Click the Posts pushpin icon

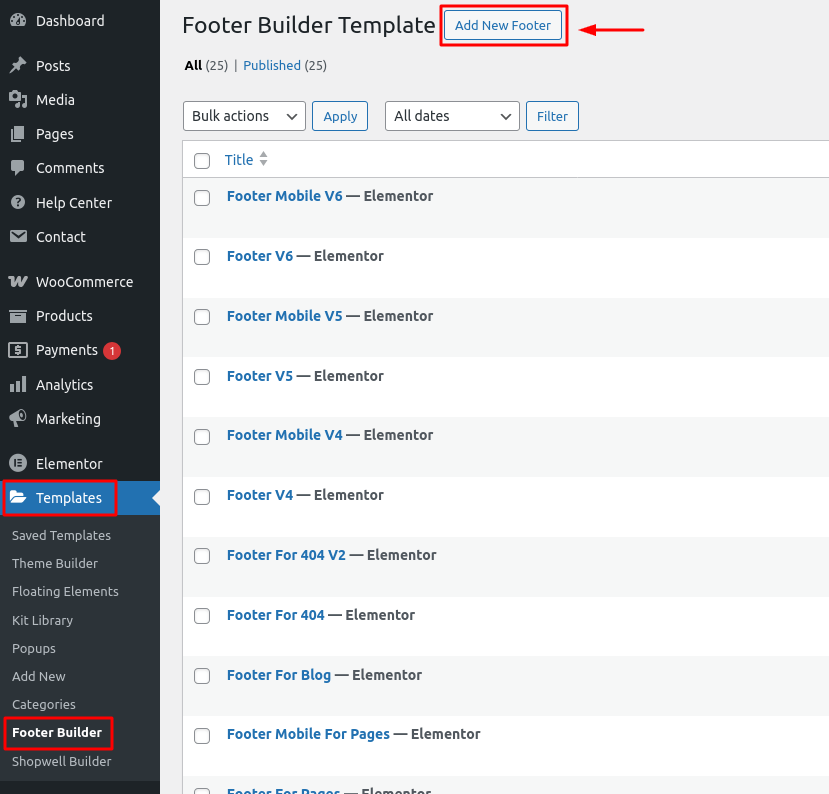(18, 66)
